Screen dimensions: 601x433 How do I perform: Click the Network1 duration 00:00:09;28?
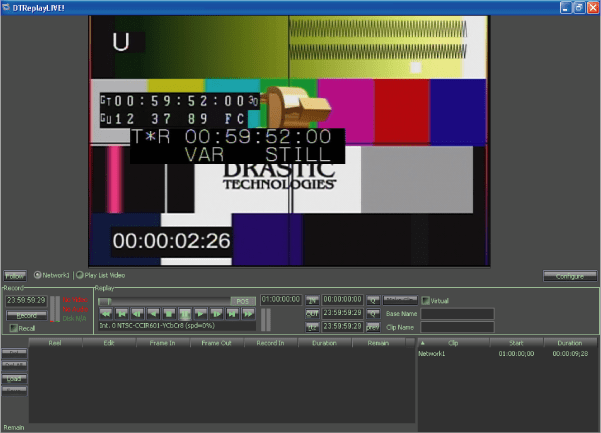[x=570, y=354]
